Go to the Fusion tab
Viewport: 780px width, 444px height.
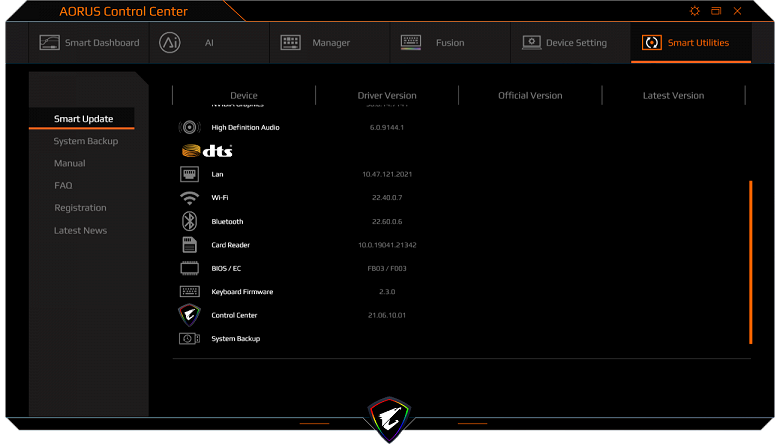pos(450,43)
